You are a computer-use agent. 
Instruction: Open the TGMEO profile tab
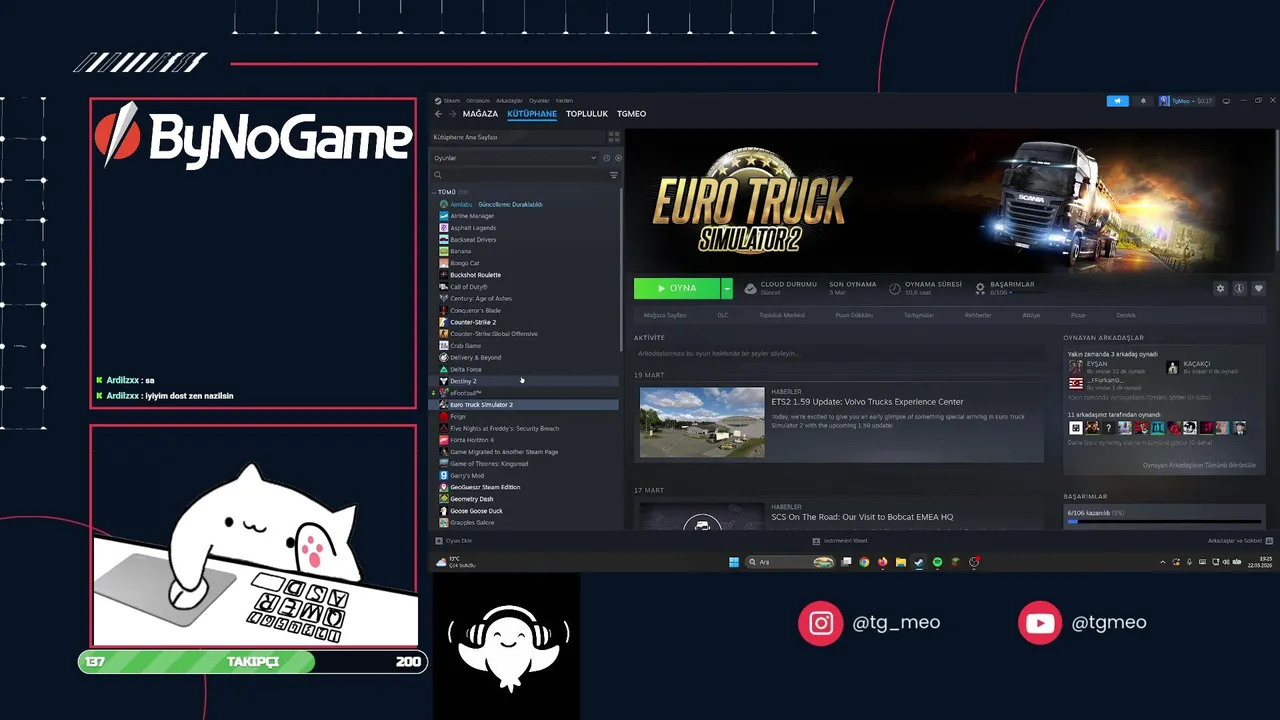point(631,114)
